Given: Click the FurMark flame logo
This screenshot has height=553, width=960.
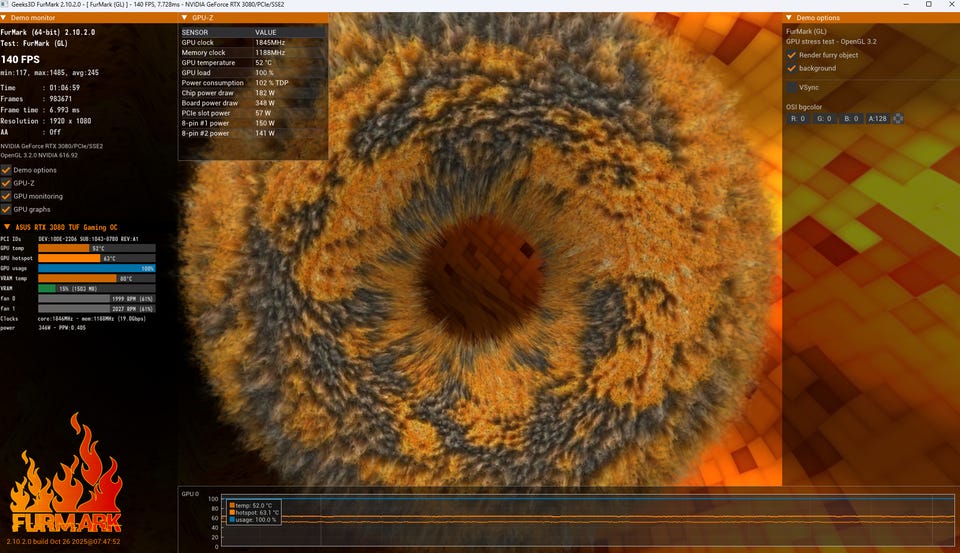Looking at the screenshot, I should (x=66, y=473).
